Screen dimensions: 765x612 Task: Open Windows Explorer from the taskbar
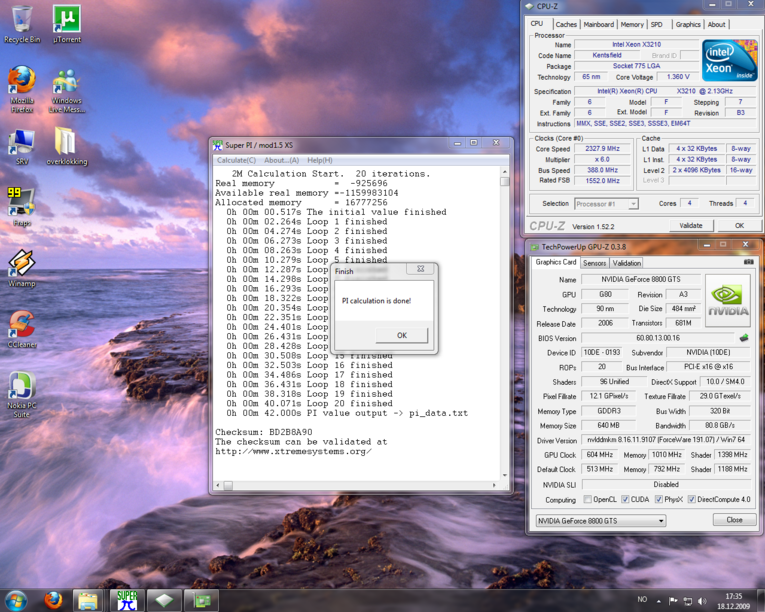pos(88,601)
